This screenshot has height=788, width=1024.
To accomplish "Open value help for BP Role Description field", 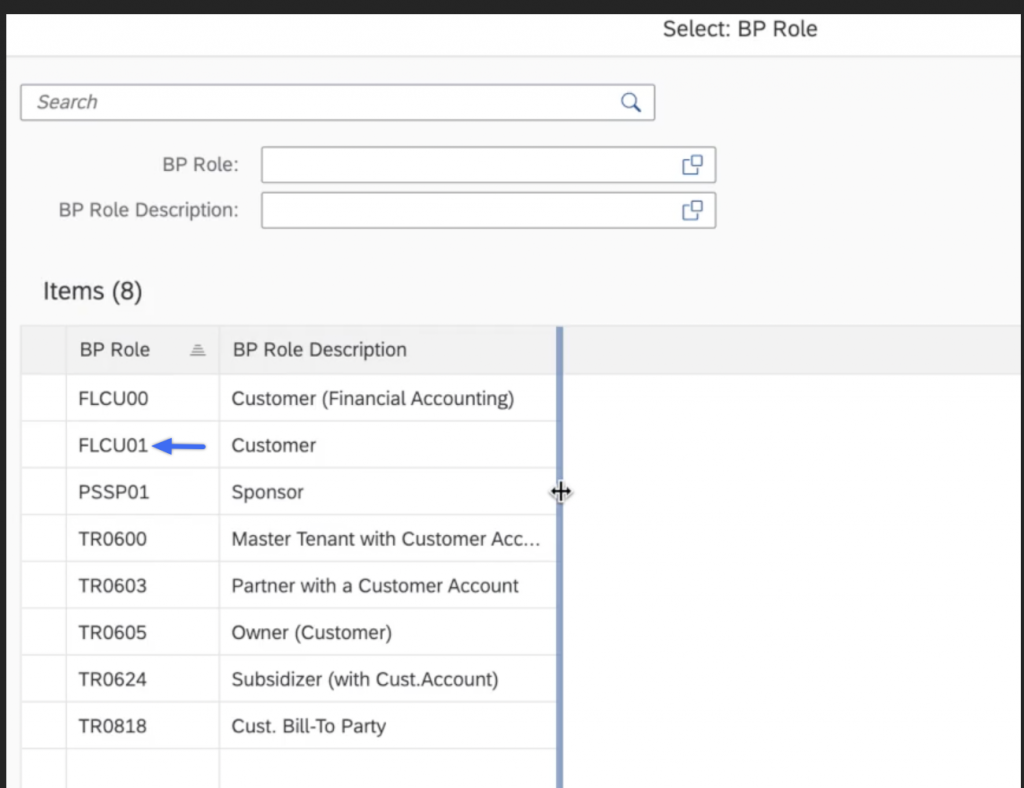I will (692, 210).
